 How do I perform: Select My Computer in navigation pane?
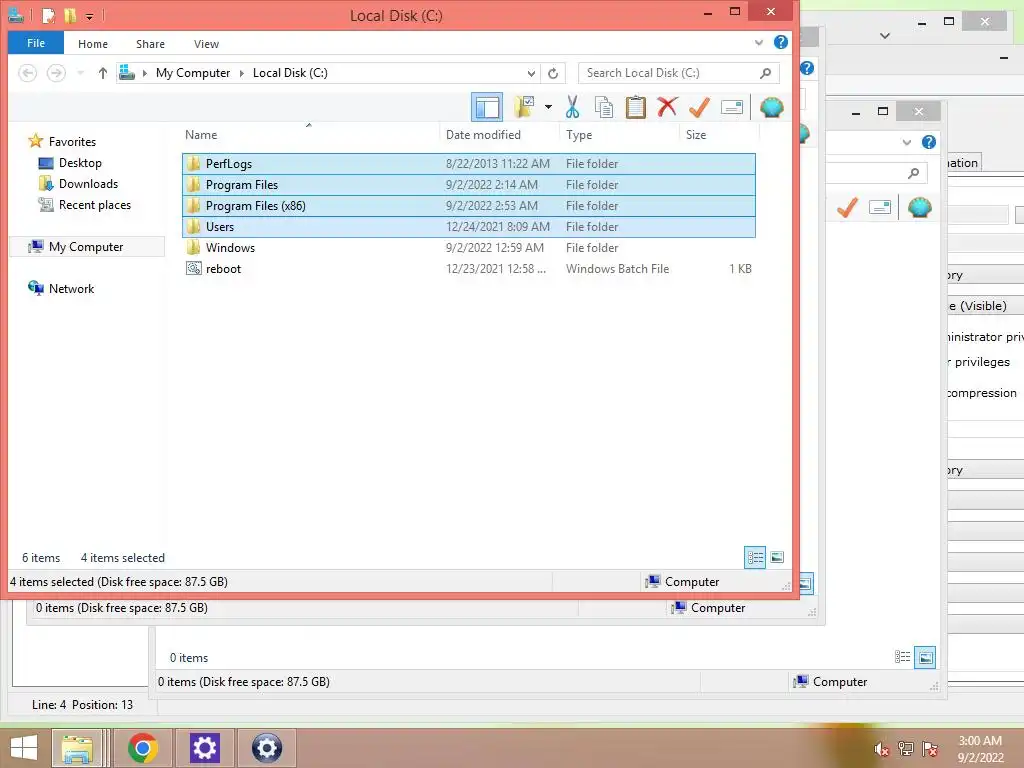tap(86, 247)
